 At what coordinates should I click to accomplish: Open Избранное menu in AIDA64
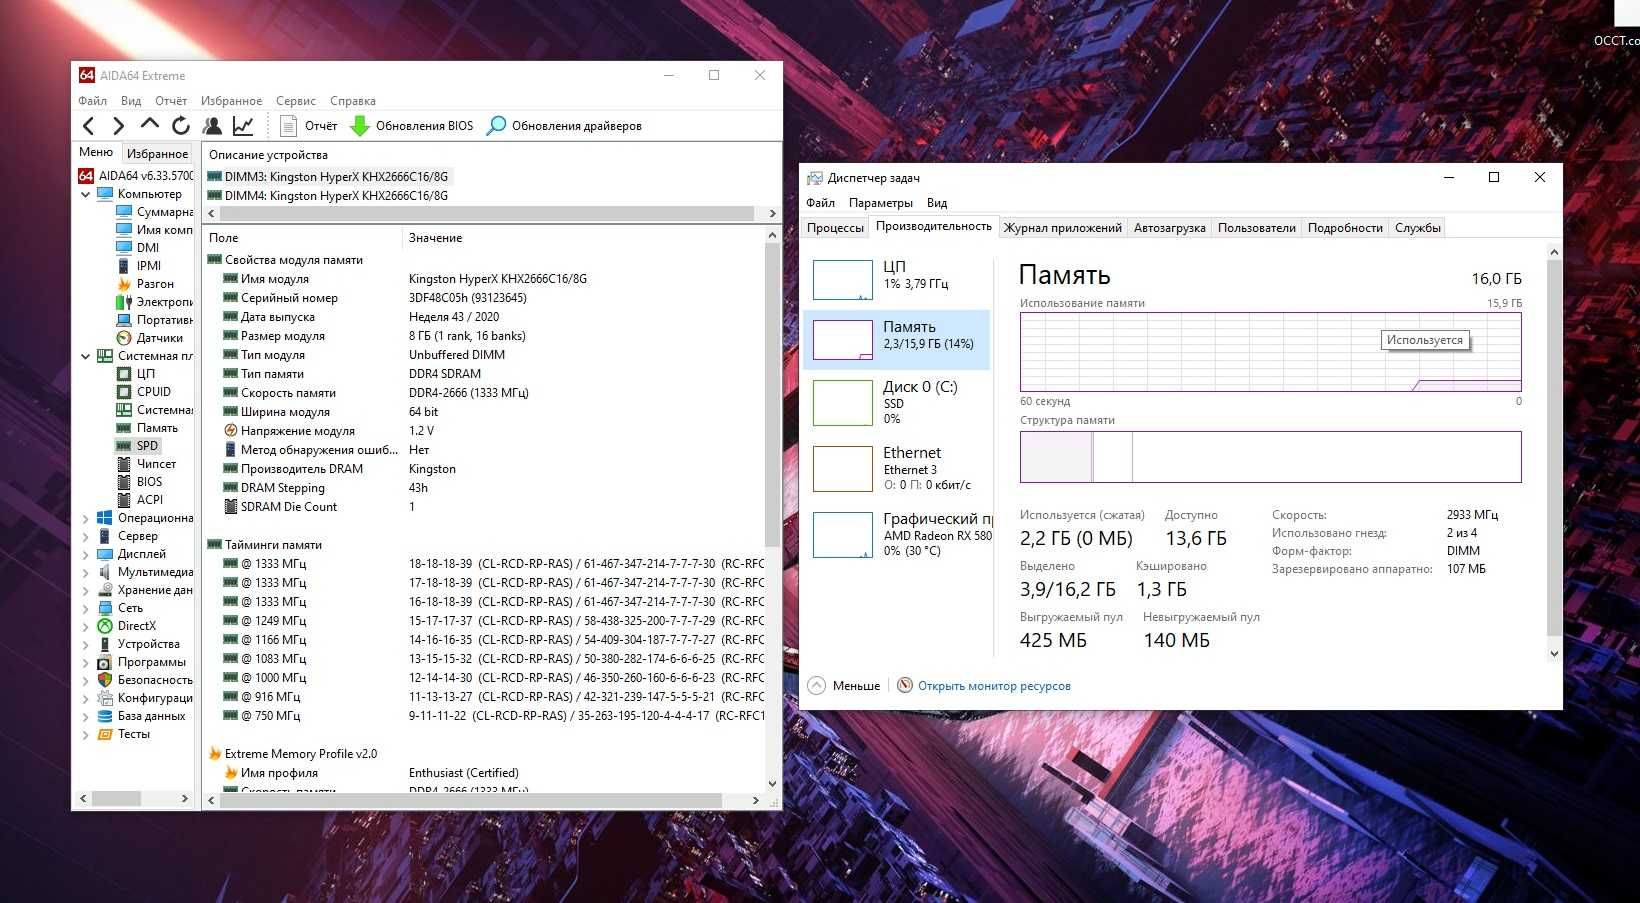point(231,101)
